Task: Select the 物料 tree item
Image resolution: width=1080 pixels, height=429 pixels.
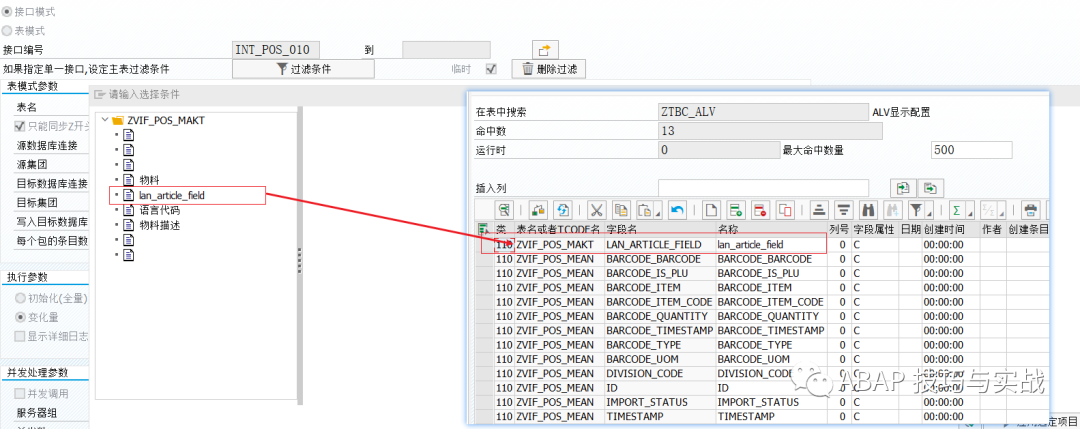Action: [x=149, y=180]
